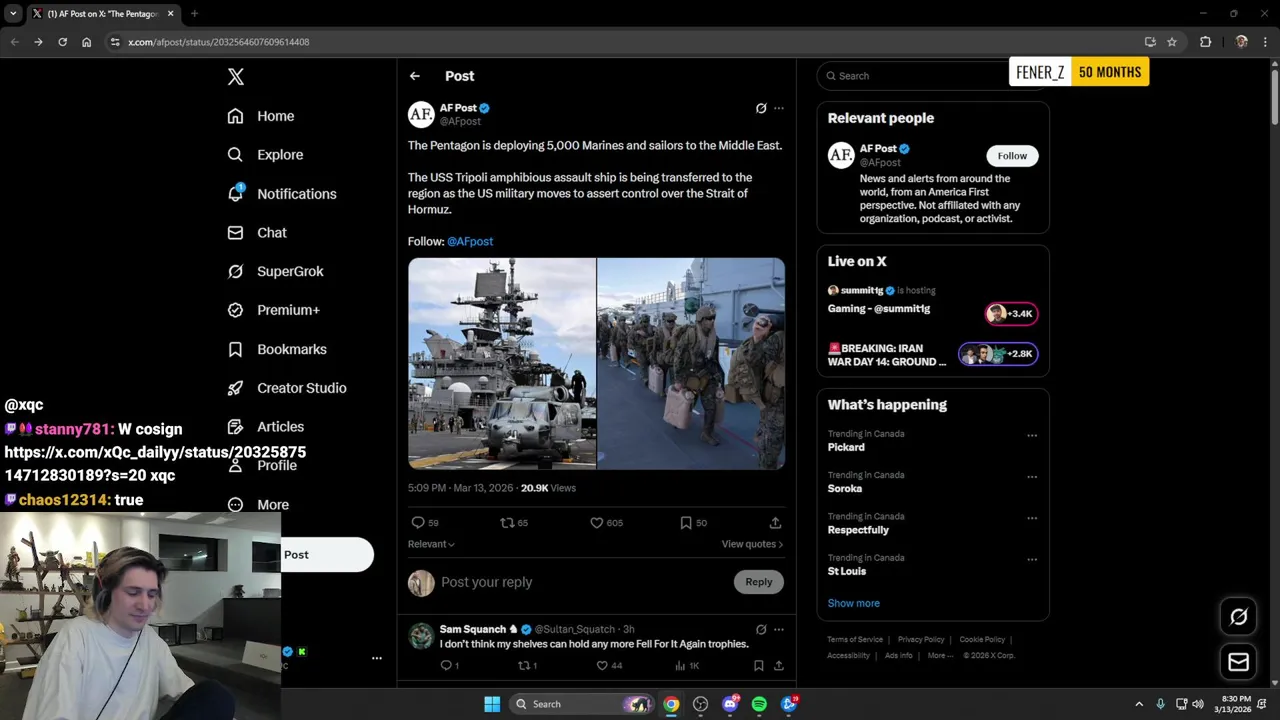Viewport: 1280px width, 720px height.
Task: Click the account options dots in the sidebar
Action: [x=377, y=658]
